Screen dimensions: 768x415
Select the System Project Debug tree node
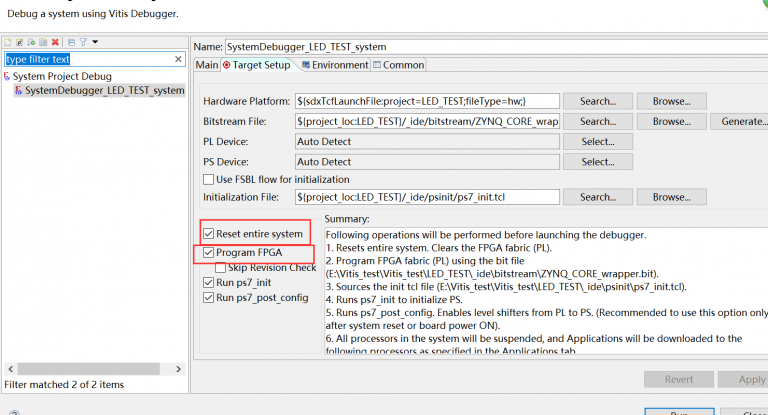coord(62,76)
